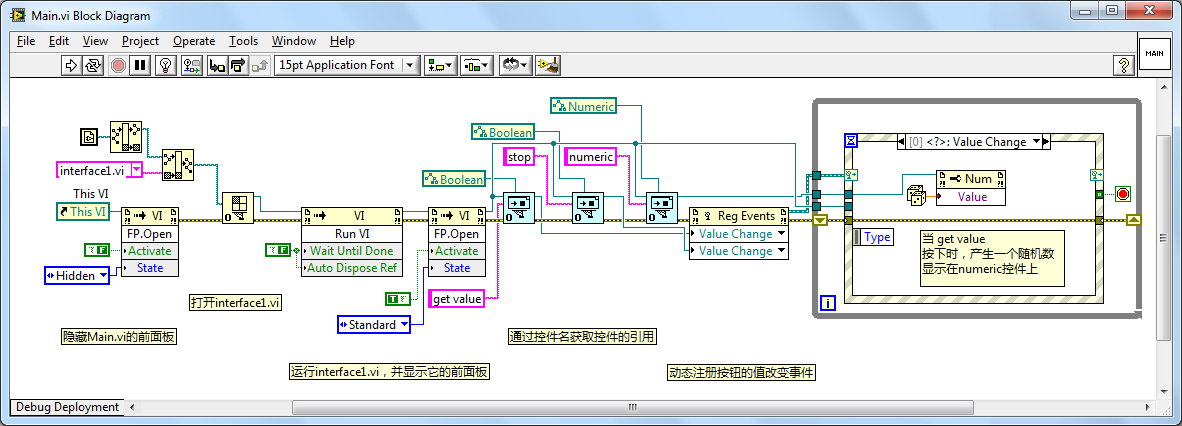Viewport: 1182px width, 426px height.
Task: Click the Step Into icon
Action: coord(216,65)
